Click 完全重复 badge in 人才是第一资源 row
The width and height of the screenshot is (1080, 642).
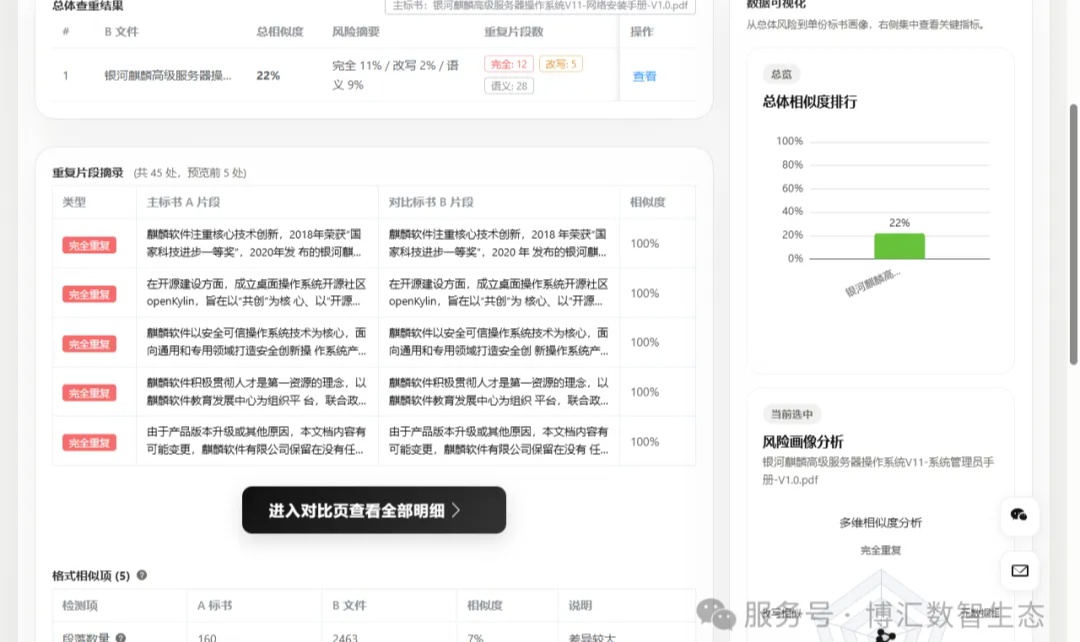[x=90, y=393]
